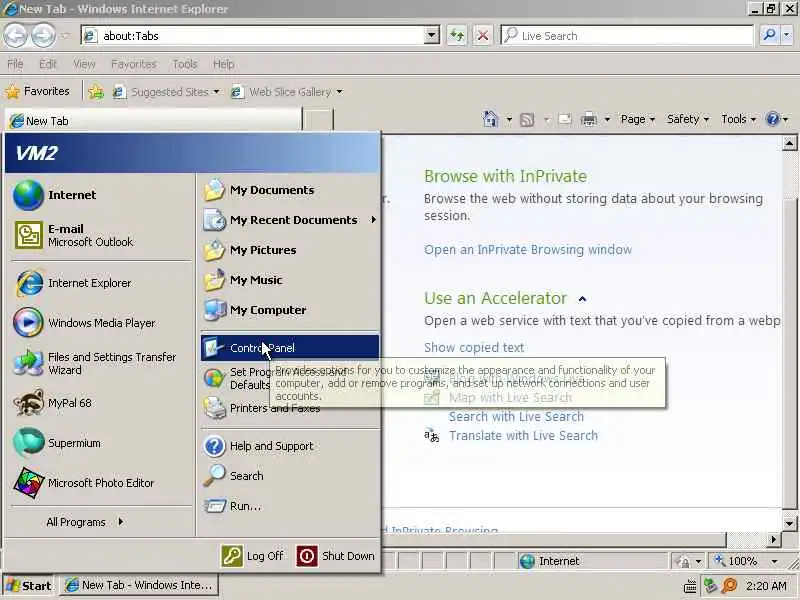Open the Tools menu in menu bar
The width and height of the screenshot is (800, 600).
(x=185, y=64)
